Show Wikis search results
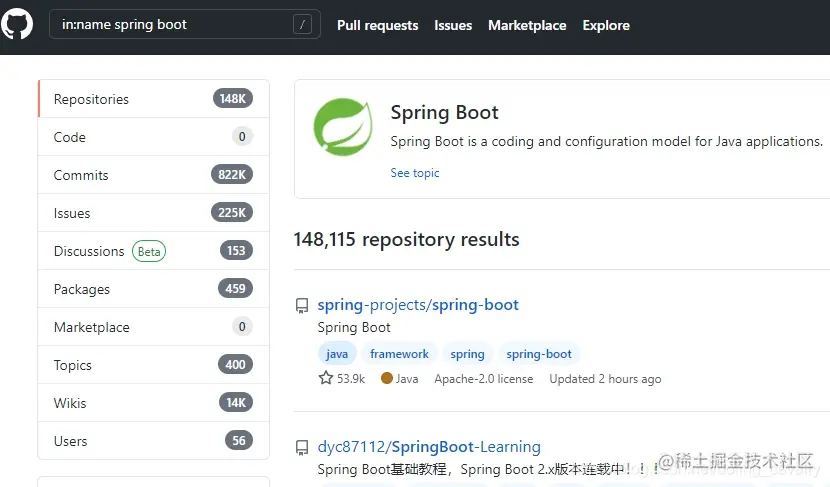The width and height of the screenshot is (830, 487). (x=154, y=403)
